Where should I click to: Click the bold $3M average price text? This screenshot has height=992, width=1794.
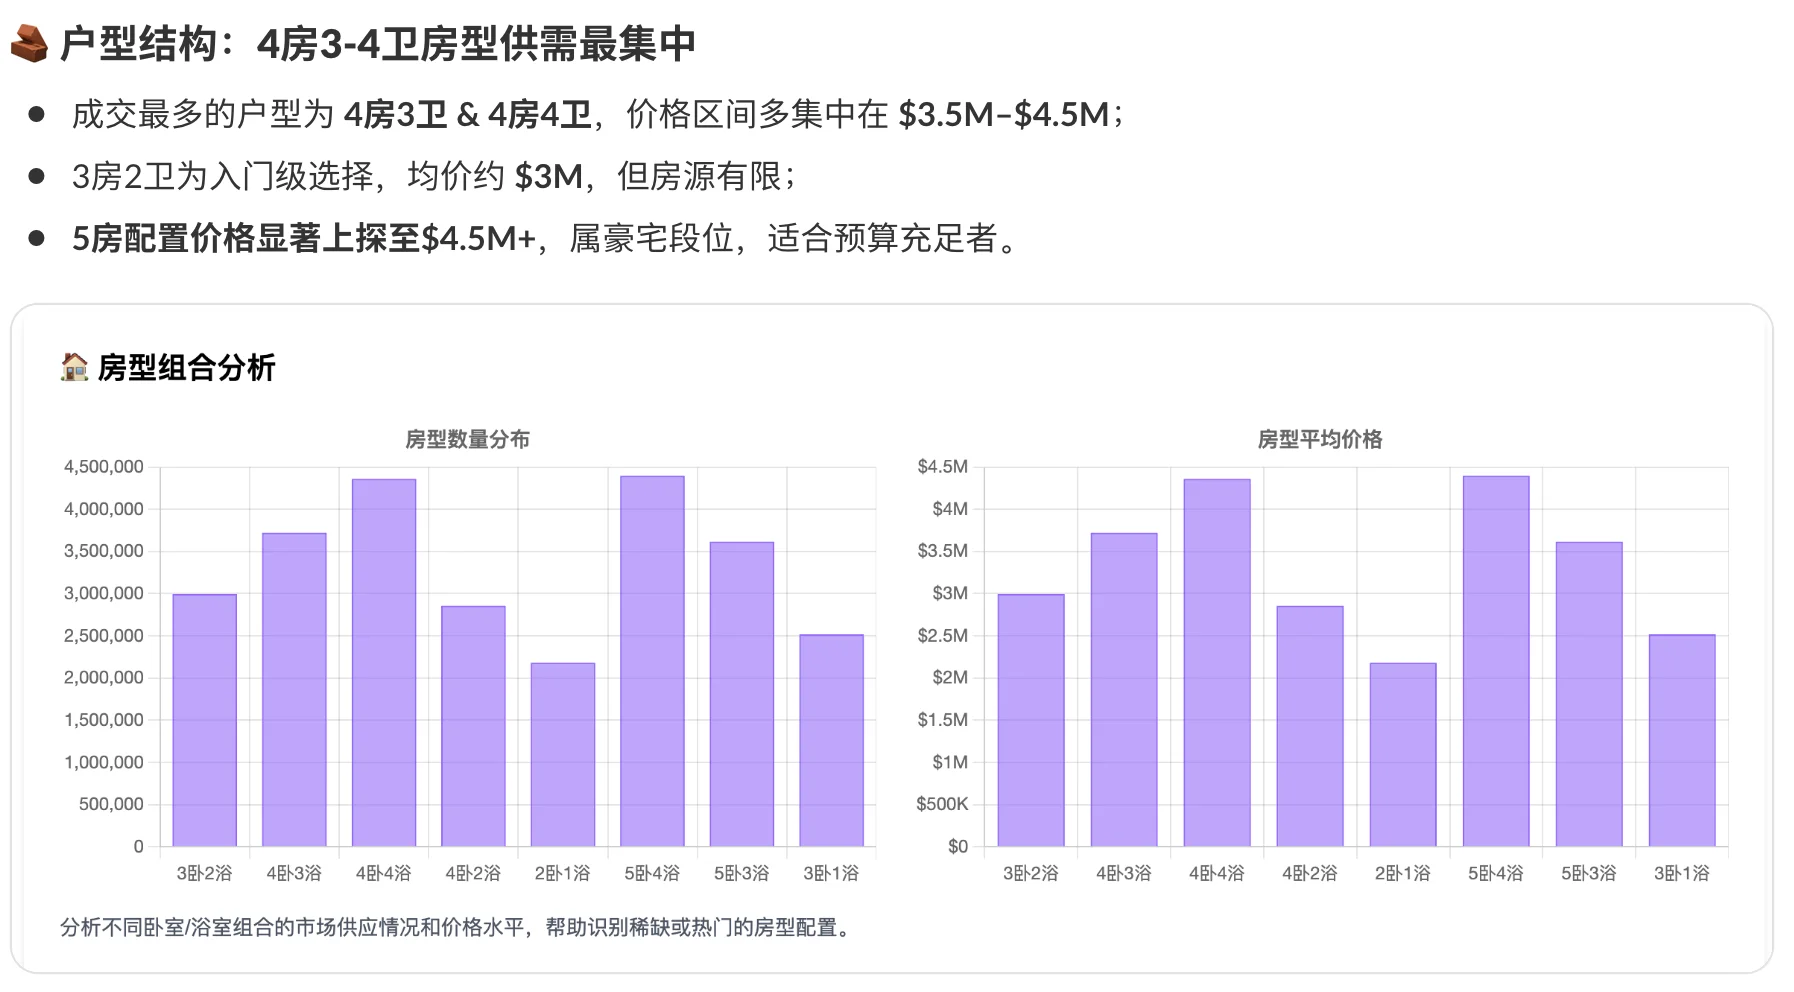pyautogui.click(x=548, y=177)
